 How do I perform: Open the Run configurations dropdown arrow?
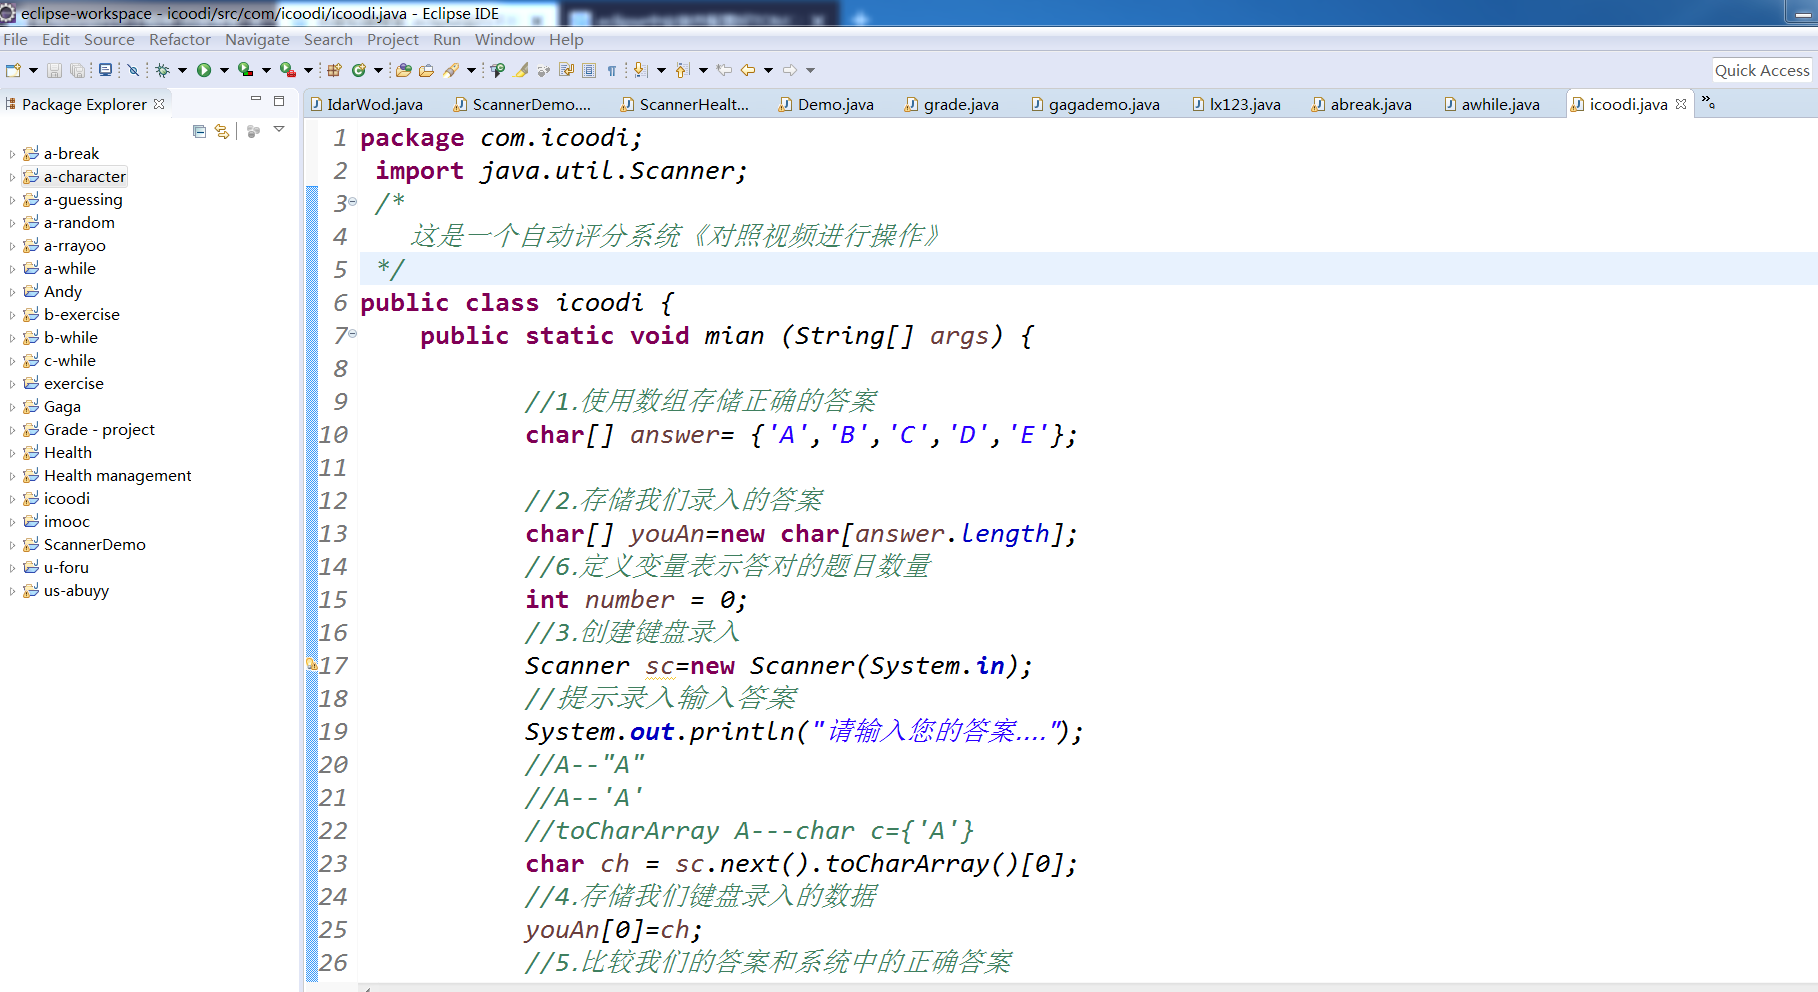224,70
